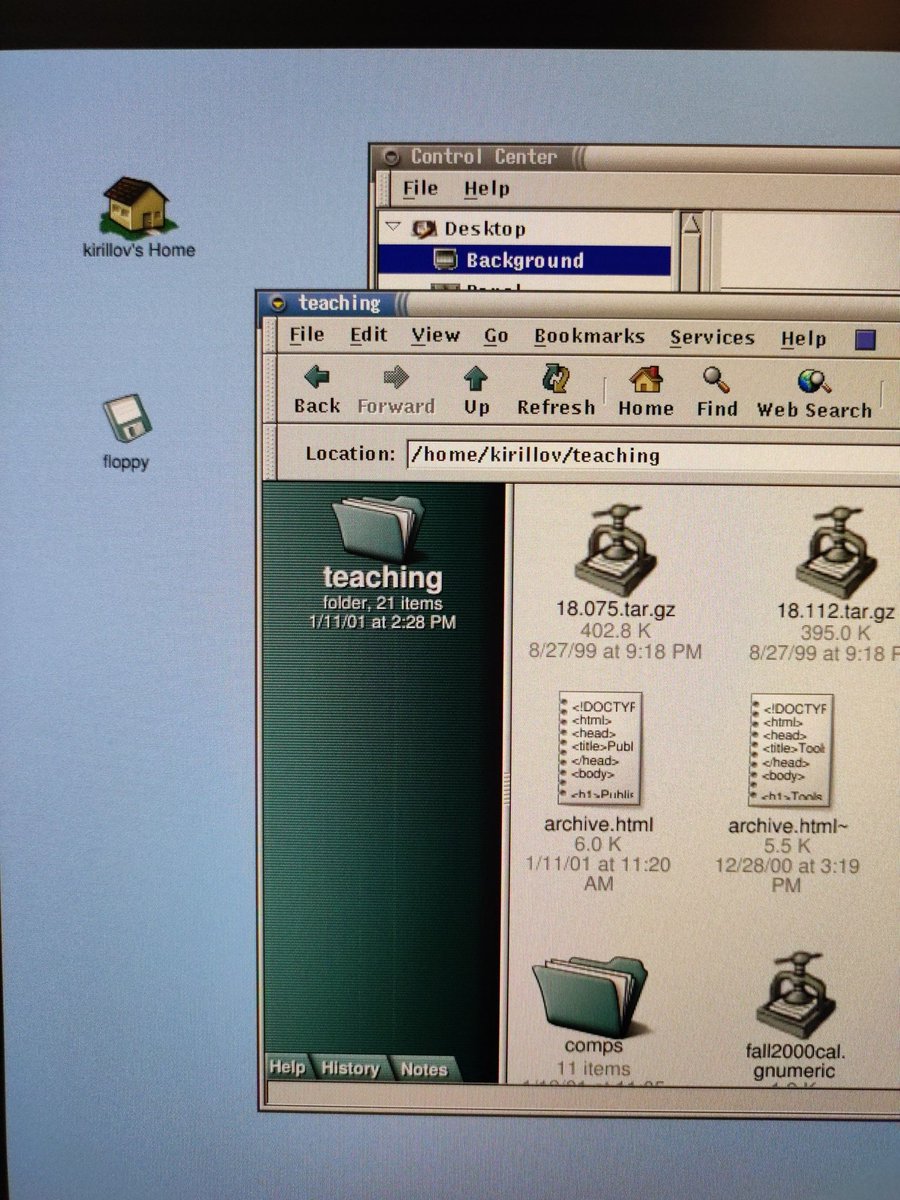This screenshot has width=900, height=1200.
Task: Open the Bookmarks menu
Action: point(589,337)
